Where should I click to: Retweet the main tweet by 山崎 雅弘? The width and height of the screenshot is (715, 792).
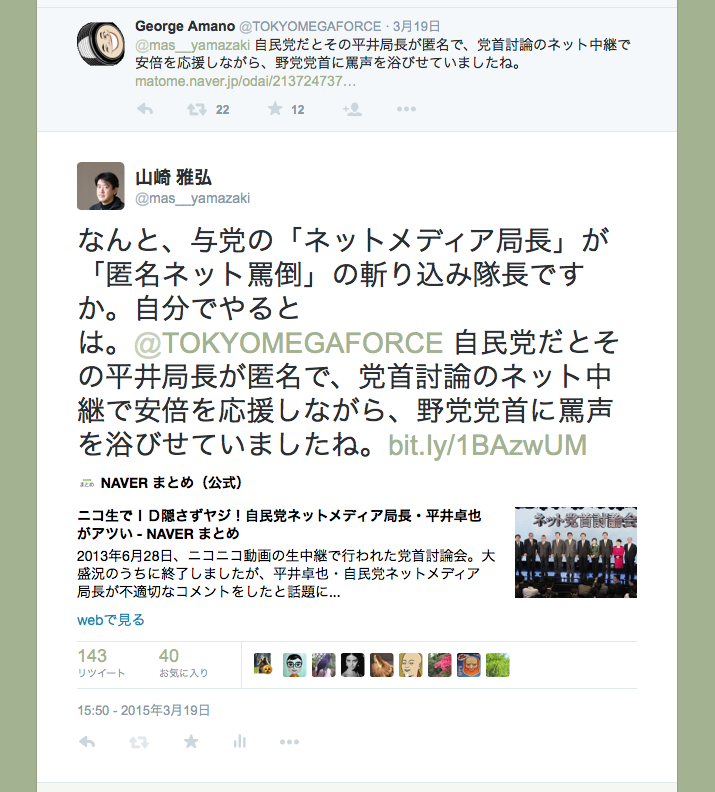click(x=138, y=742)
